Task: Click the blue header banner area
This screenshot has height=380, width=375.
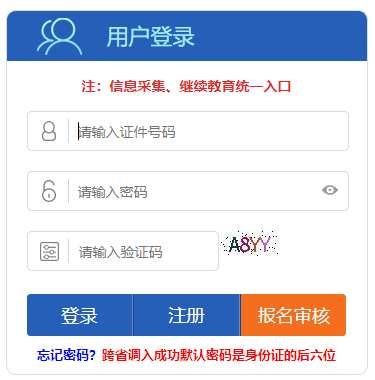Action: click(x=187, y=36)
